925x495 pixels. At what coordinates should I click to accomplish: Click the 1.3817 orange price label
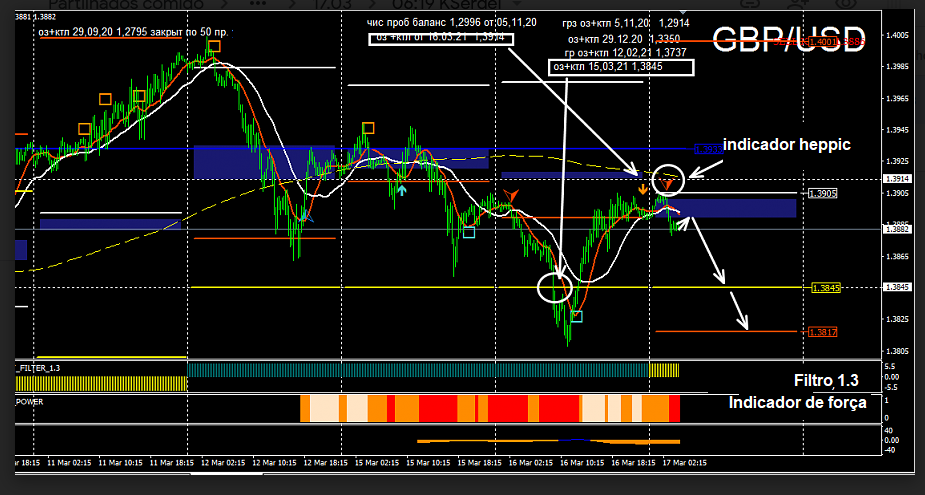point(823,332)
